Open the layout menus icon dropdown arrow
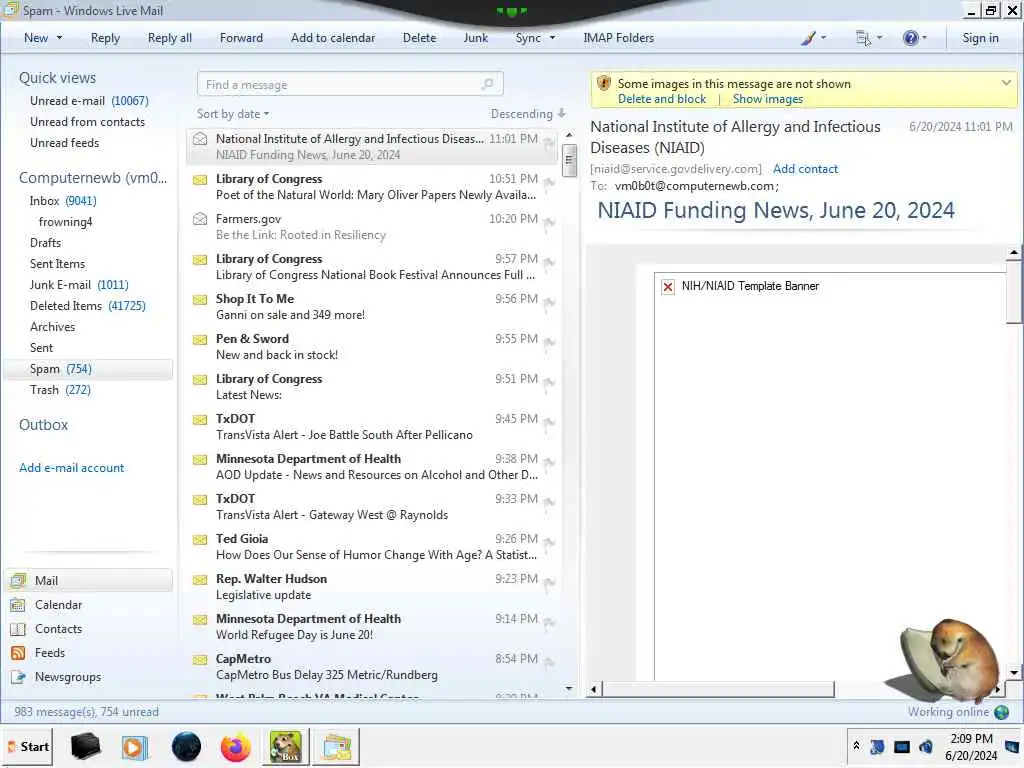Image resolution: width=1024 pixels, height=768 pixels. (879, 38)
